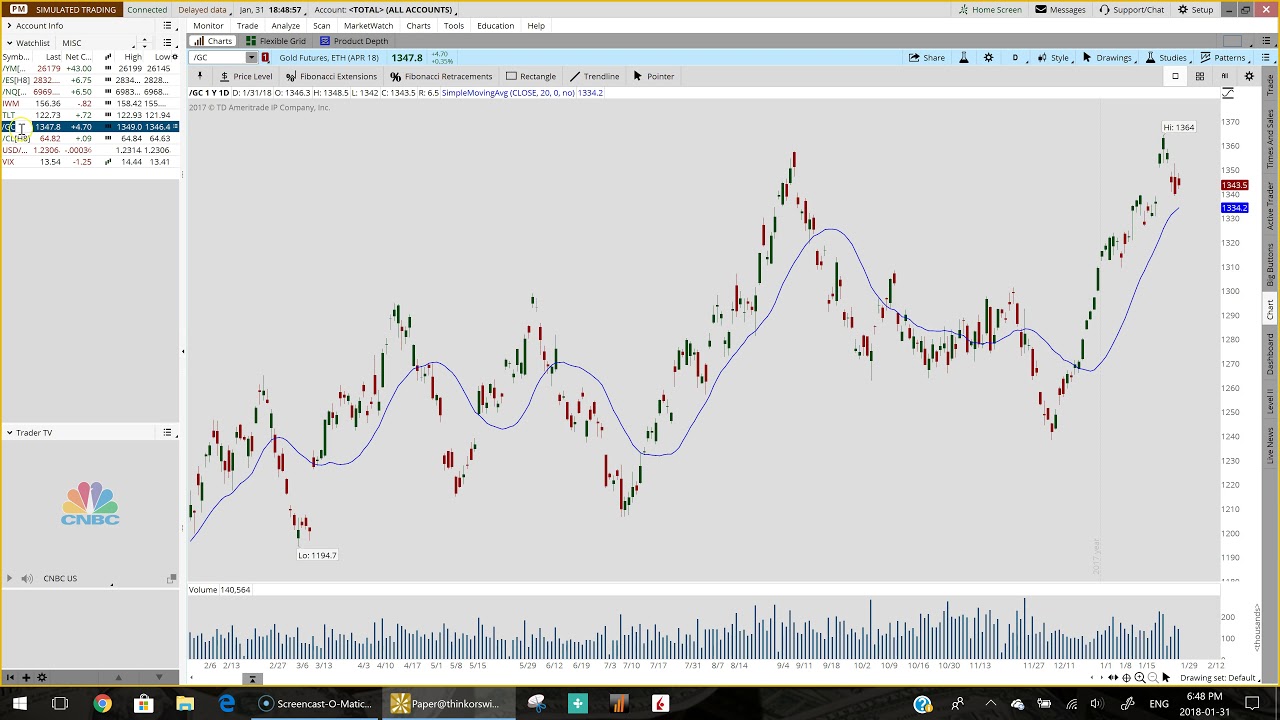Screen dimensions: 1280x720
Task: Open the Help tab
Action: point(536,26)
